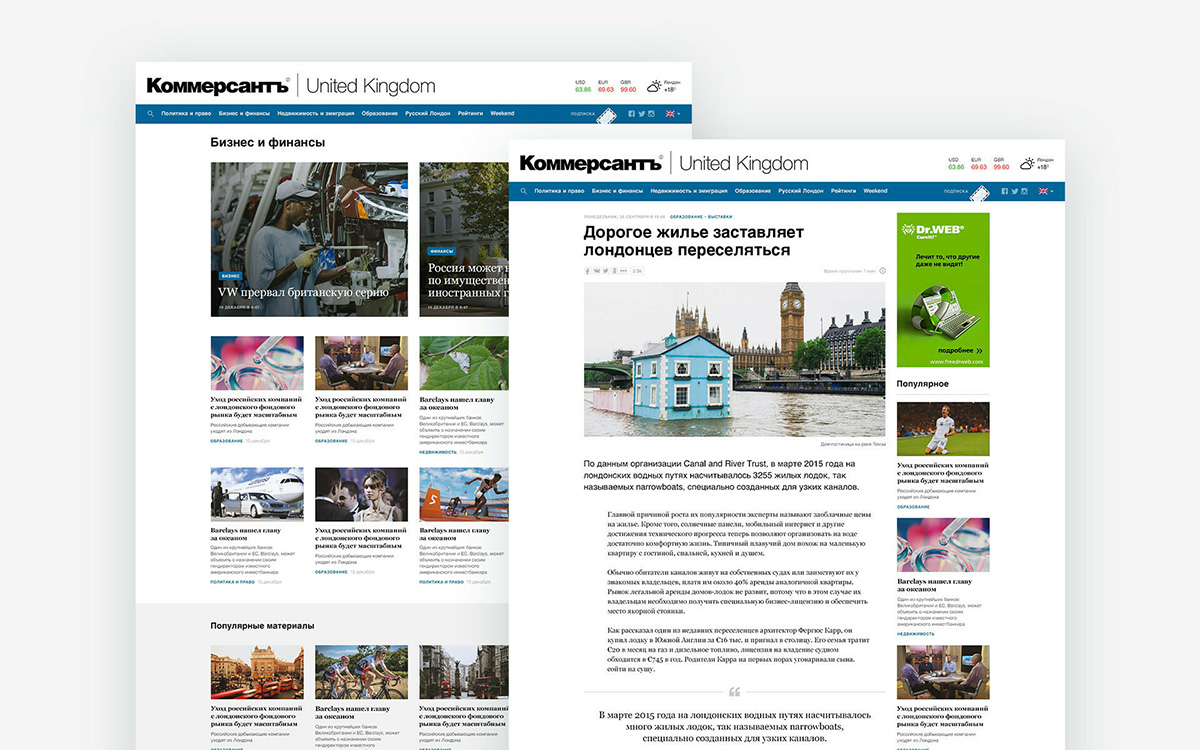Open the Instagram icon in the back page navbar
1200x750 pixels.
(x=651, y=114)
